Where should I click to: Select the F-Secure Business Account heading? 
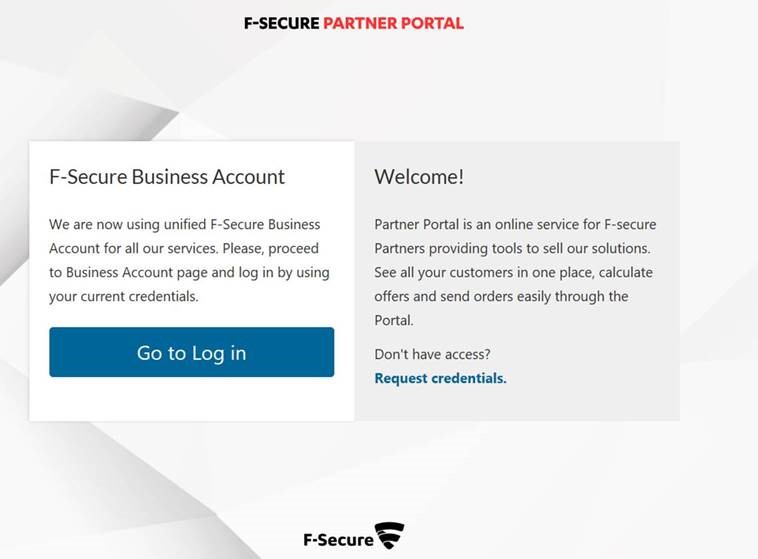click(x=167, y=177)
